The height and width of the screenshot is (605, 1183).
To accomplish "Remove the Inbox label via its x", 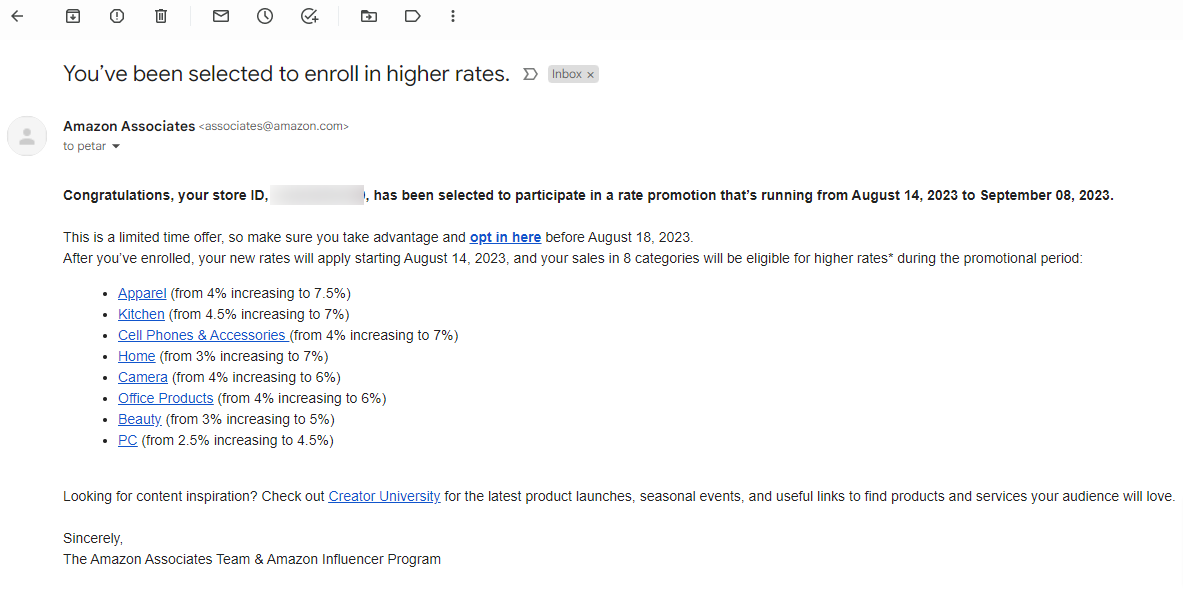I will [591, 75].
